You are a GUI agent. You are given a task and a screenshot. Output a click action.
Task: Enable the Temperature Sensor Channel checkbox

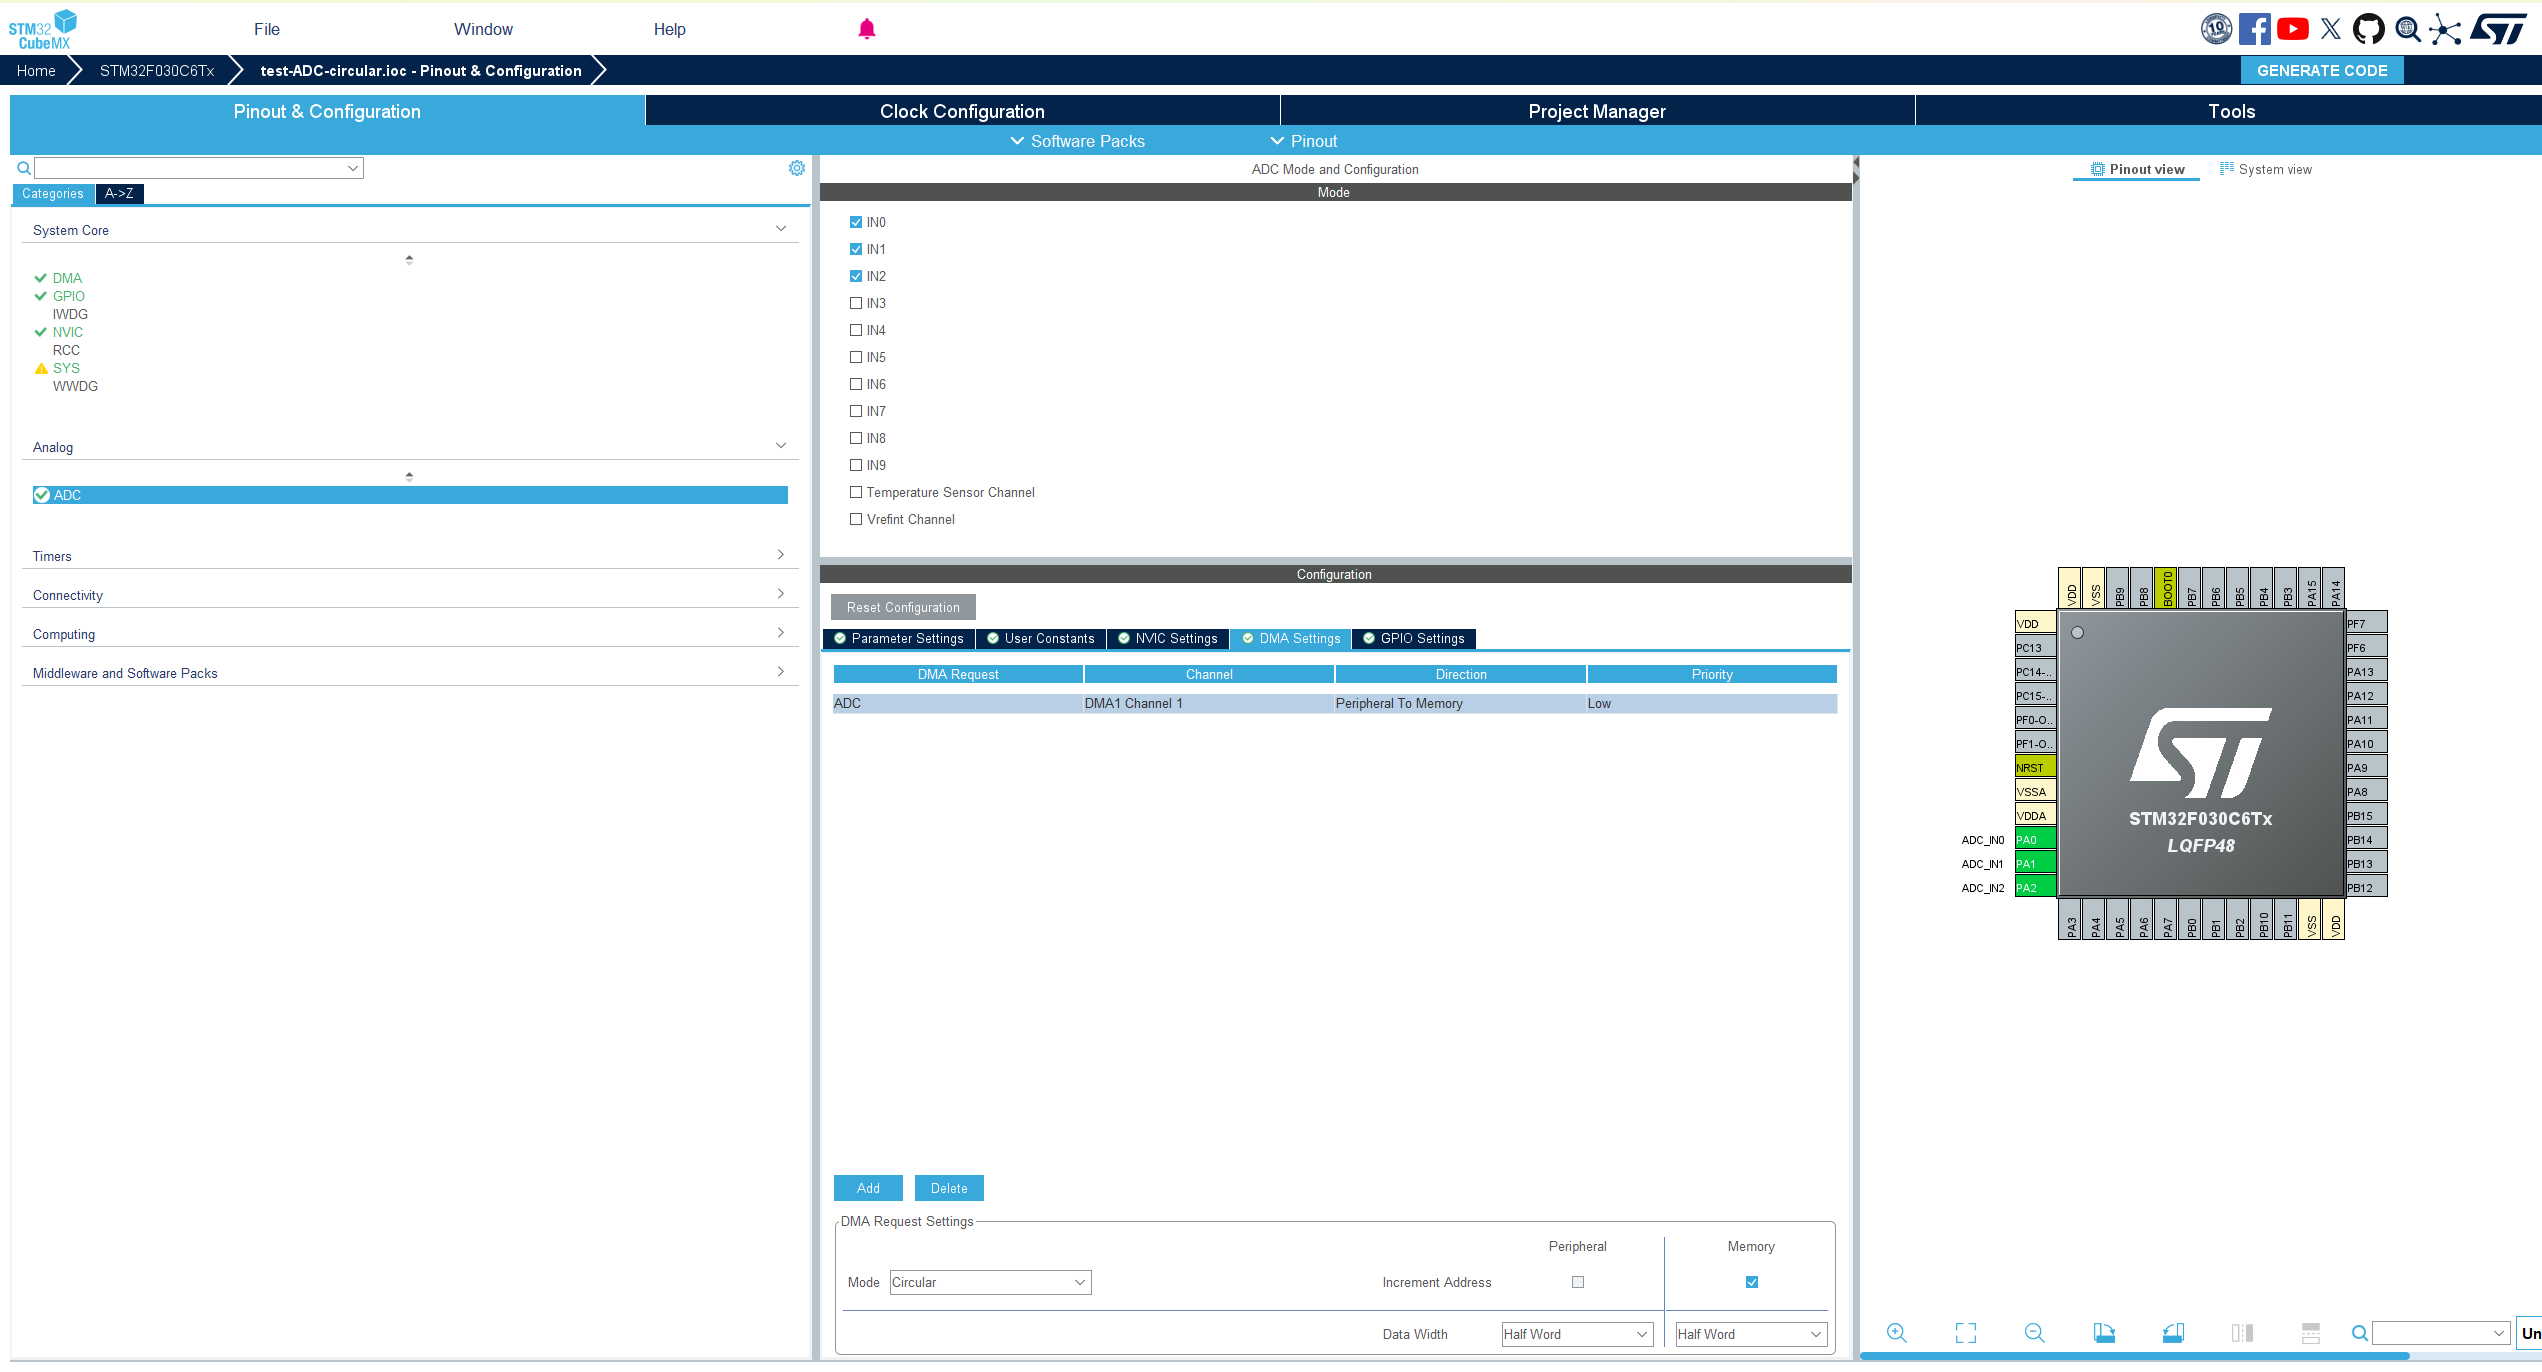[856, 492]
